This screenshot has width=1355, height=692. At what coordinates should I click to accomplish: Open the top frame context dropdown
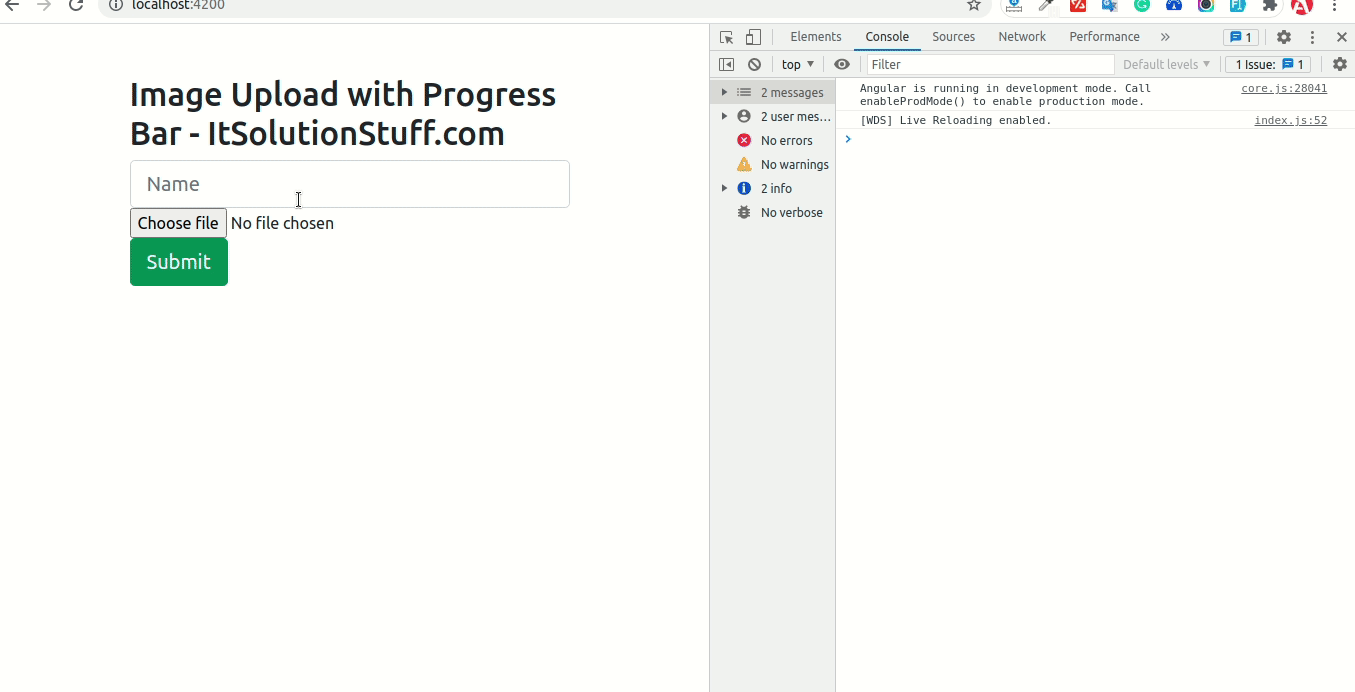(x=797, y=63)
